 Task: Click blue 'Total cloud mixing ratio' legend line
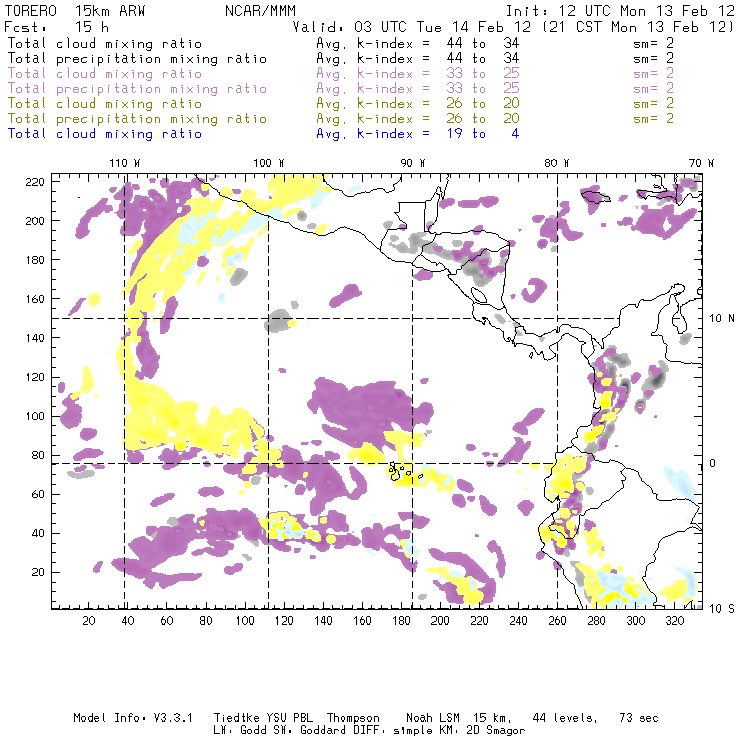pos(105,134)
